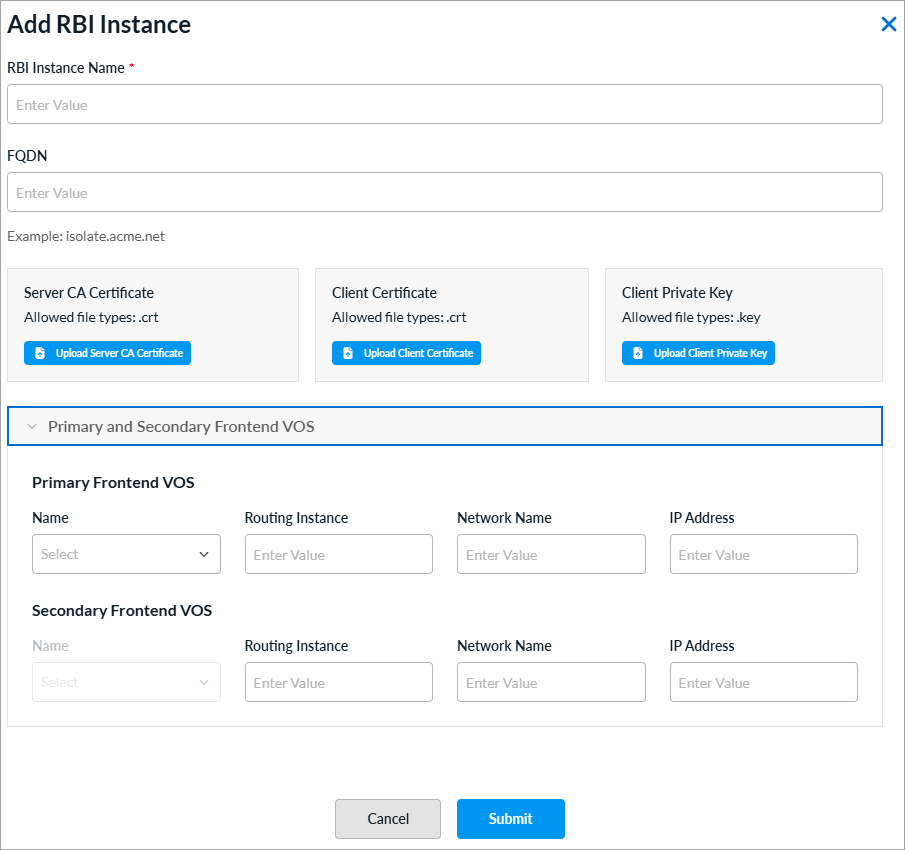Upload a Client Certificate
This screenshot has height=850, width=905.
[406, 352]
